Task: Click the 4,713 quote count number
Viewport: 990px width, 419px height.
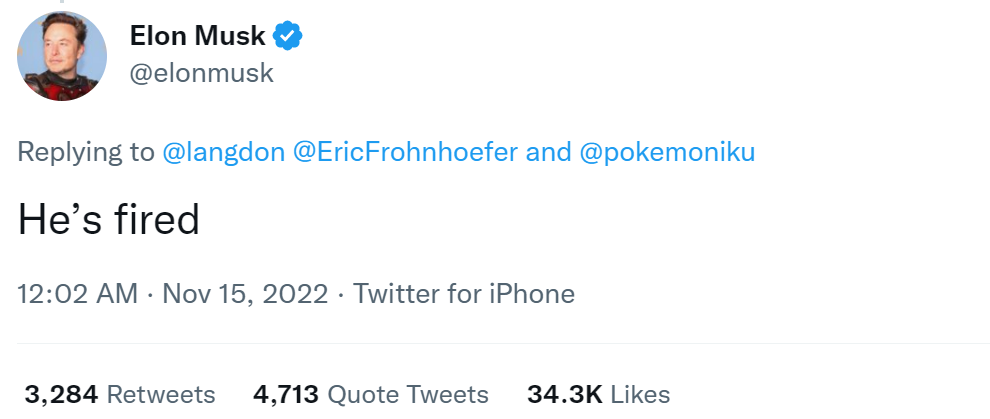Action: coord(286,394)
